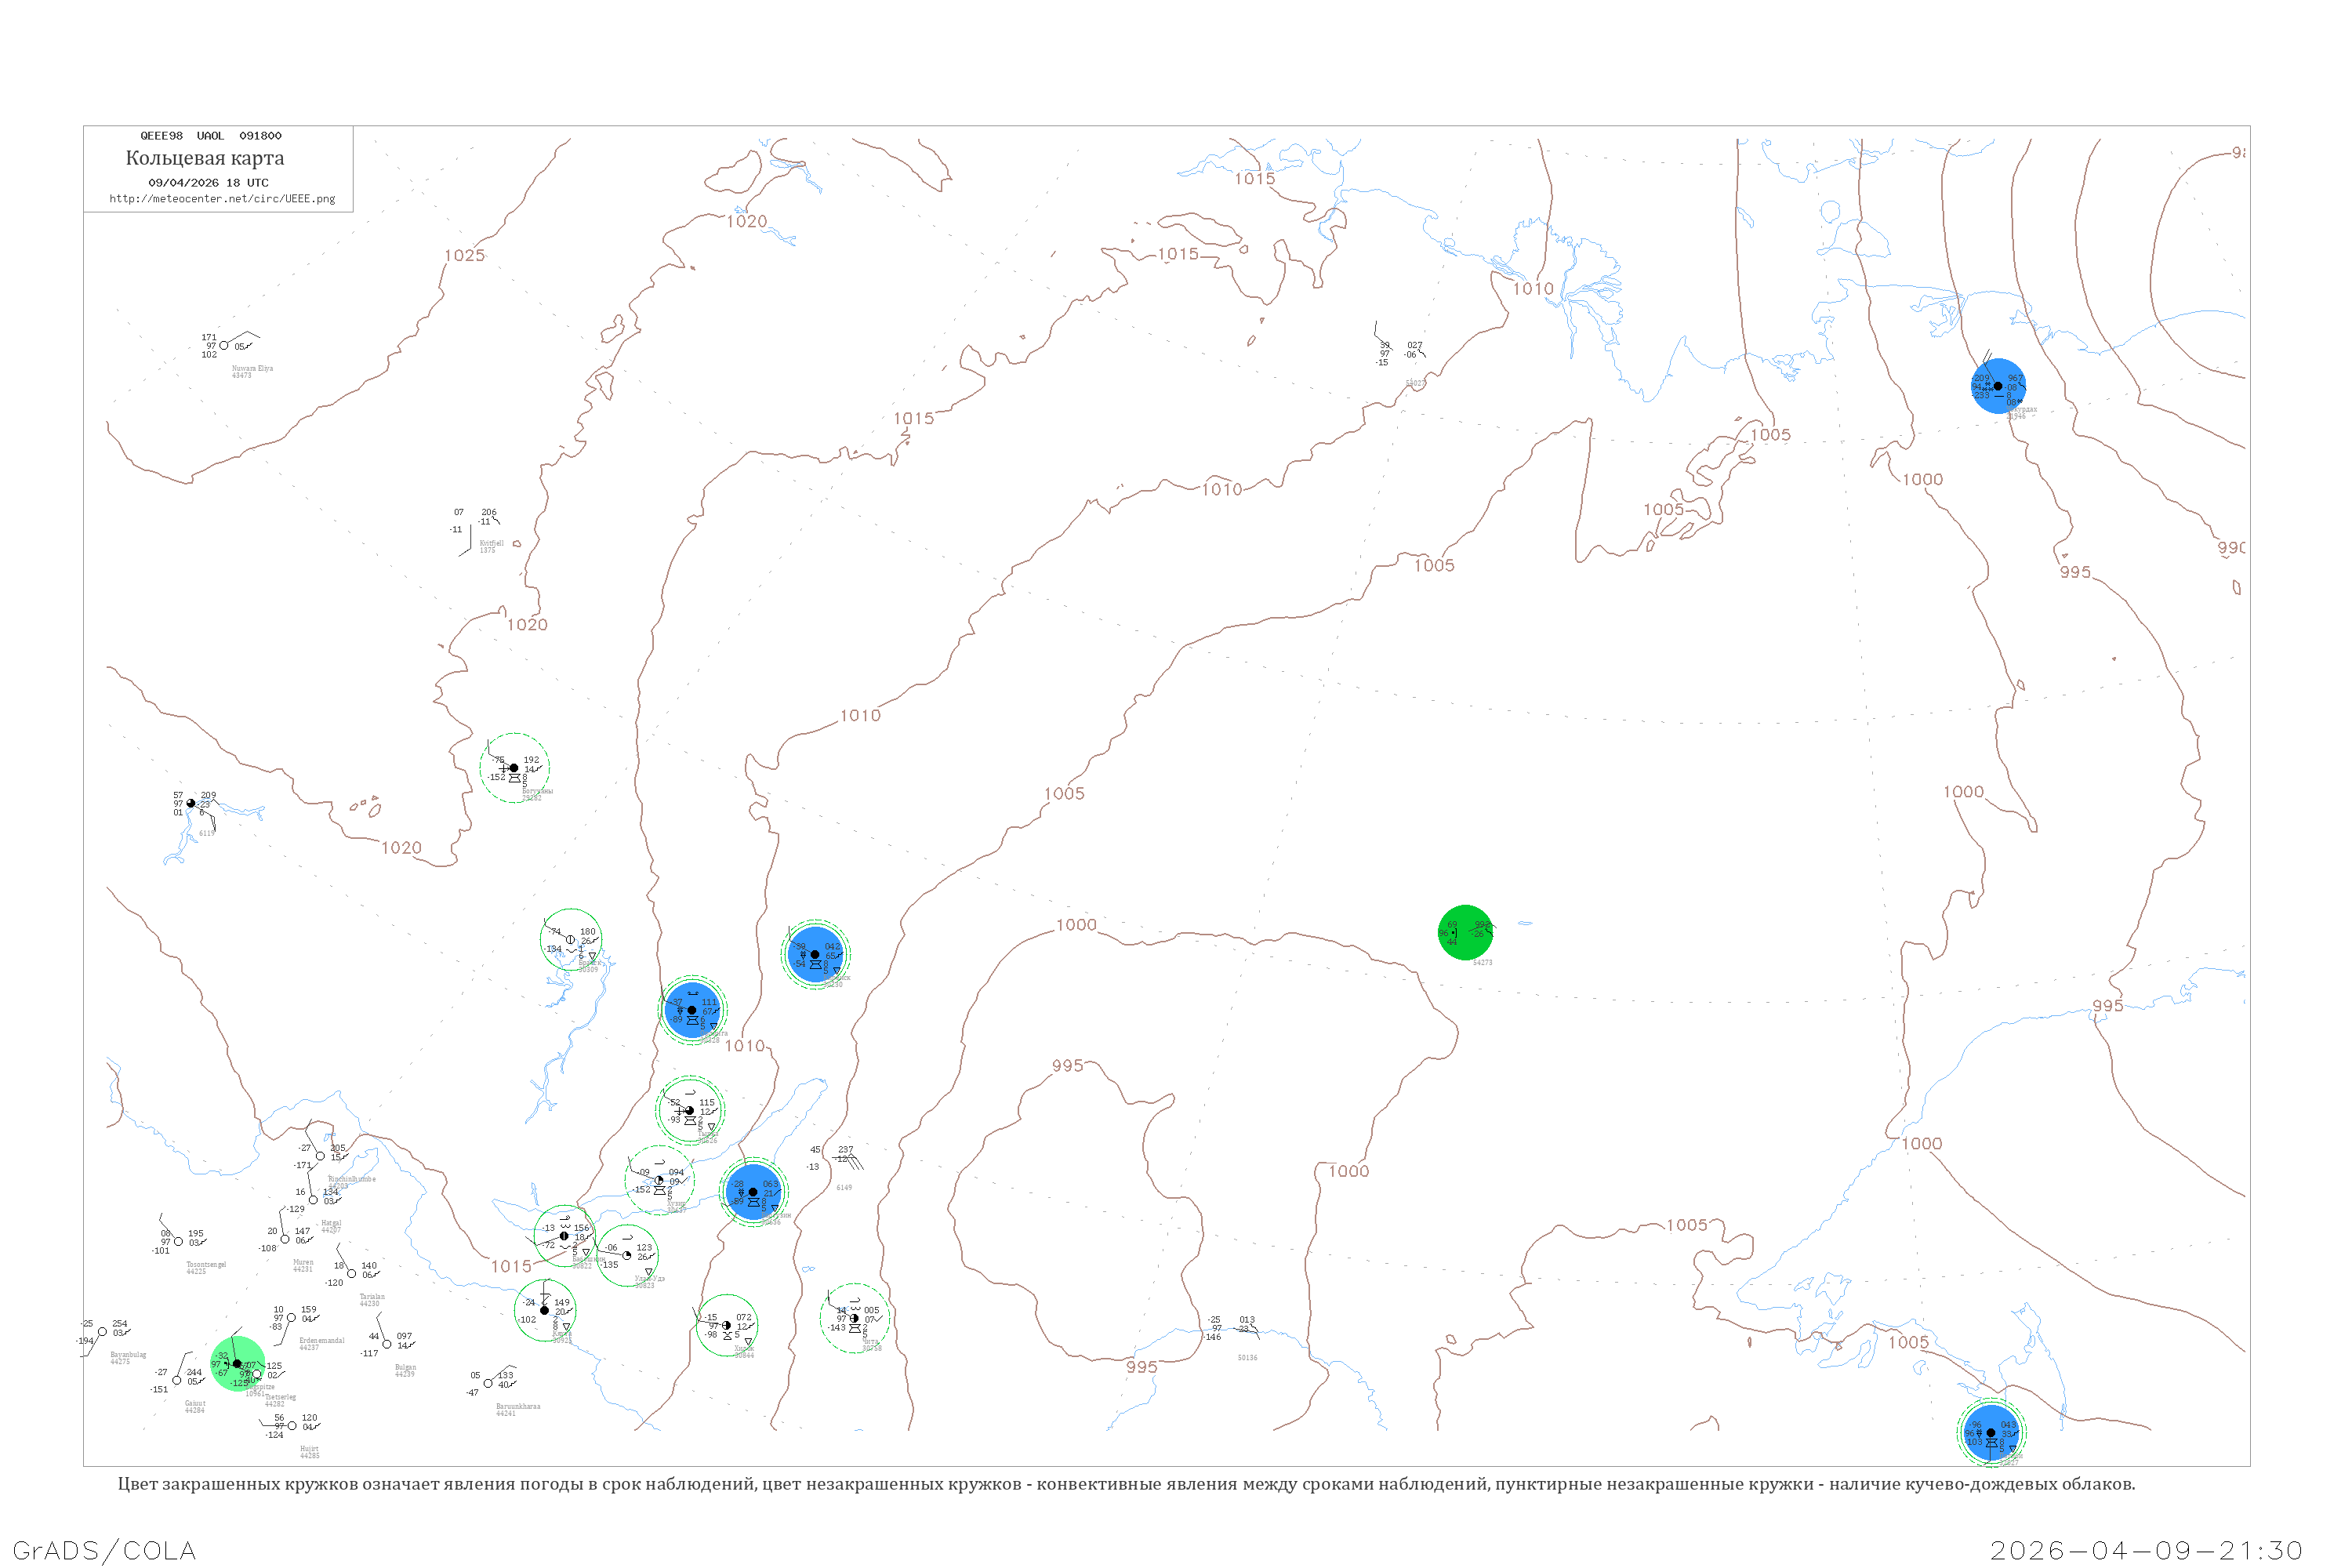Select the Bratsk 30309 station plot
This screenshot has width=2352, height=1568.
(571, 939)
